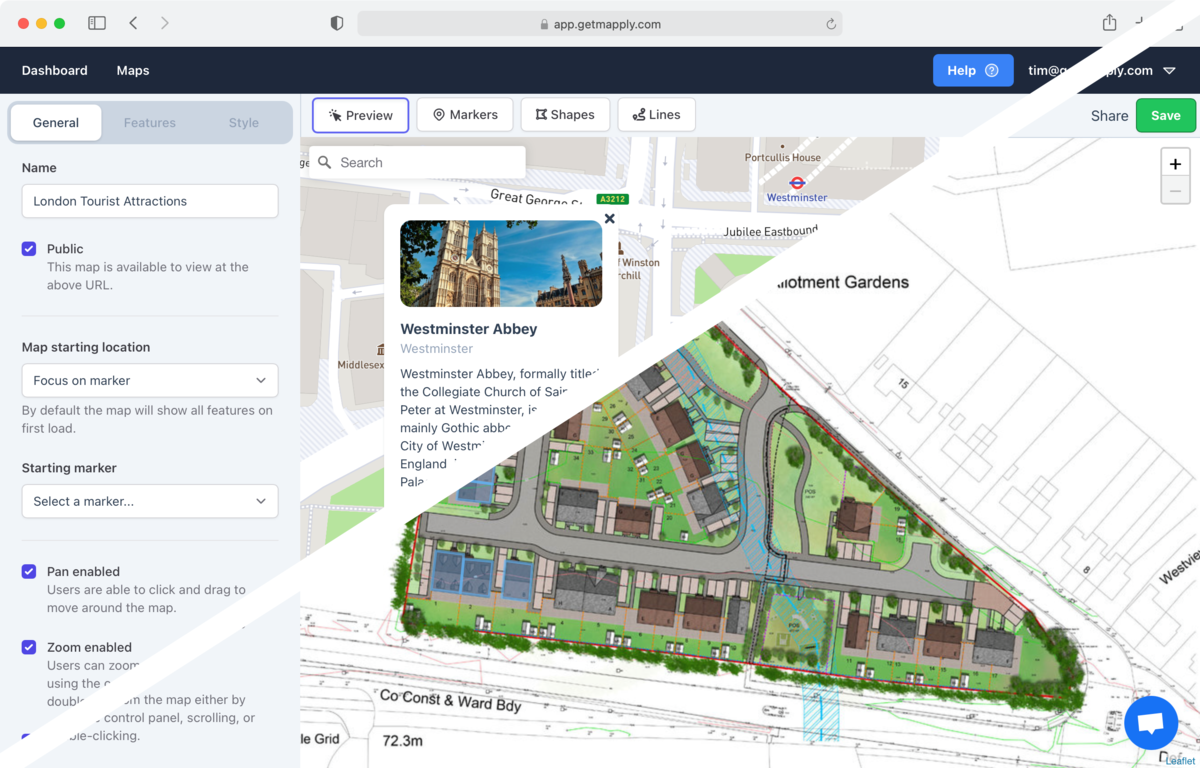Click the Westminster Abbey photo thumbnail
The image size is (1200, 768).
point(501,263)
